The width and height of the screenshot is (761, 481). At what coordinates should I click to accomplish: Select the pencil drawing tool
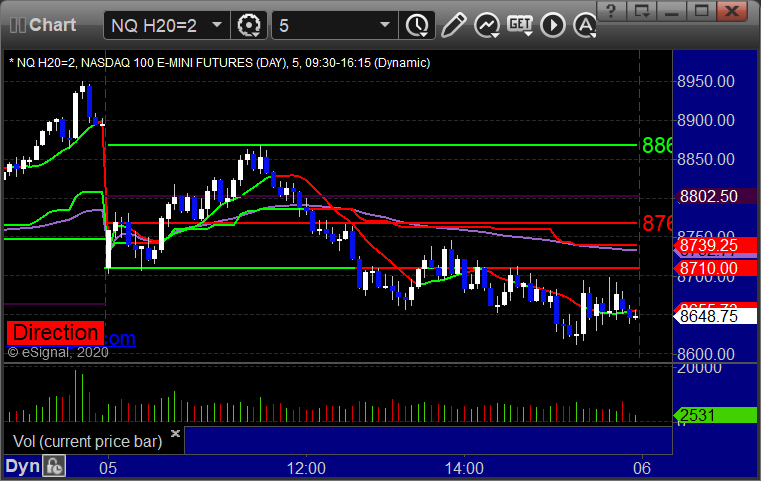[x=453, y=25]
